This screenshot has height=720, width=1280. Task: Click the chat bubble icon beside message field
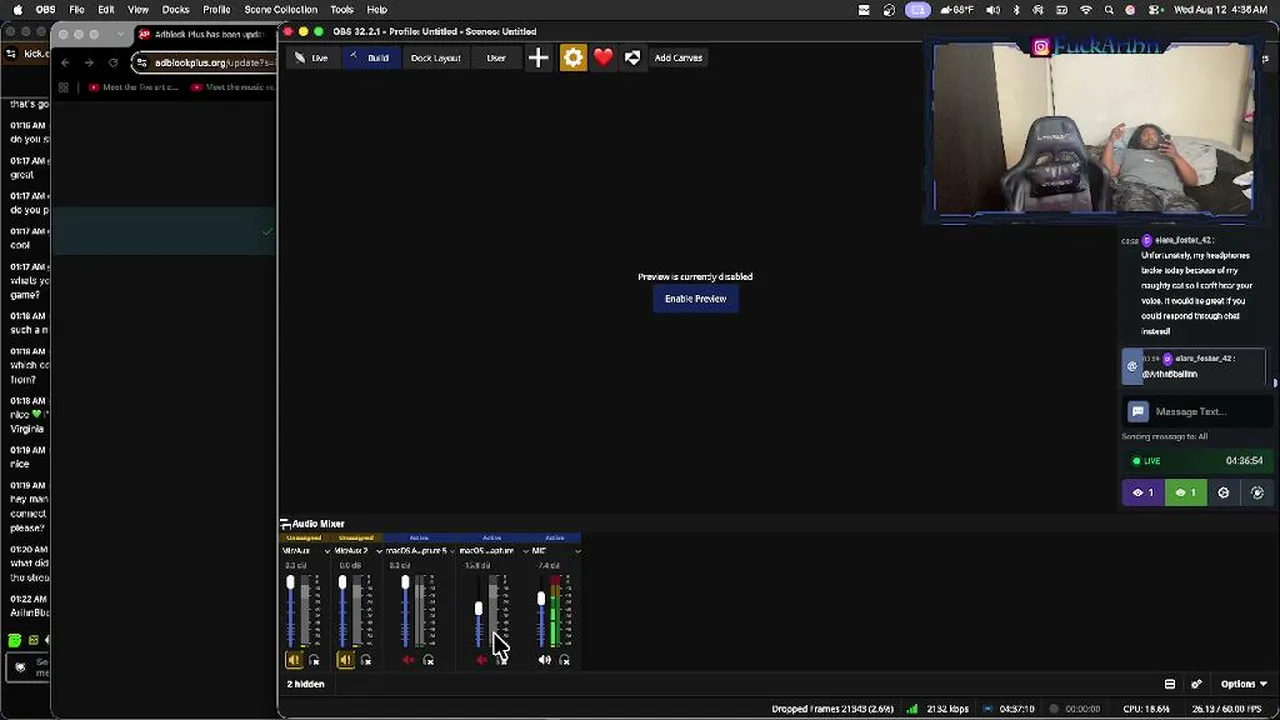point(1137,411)
